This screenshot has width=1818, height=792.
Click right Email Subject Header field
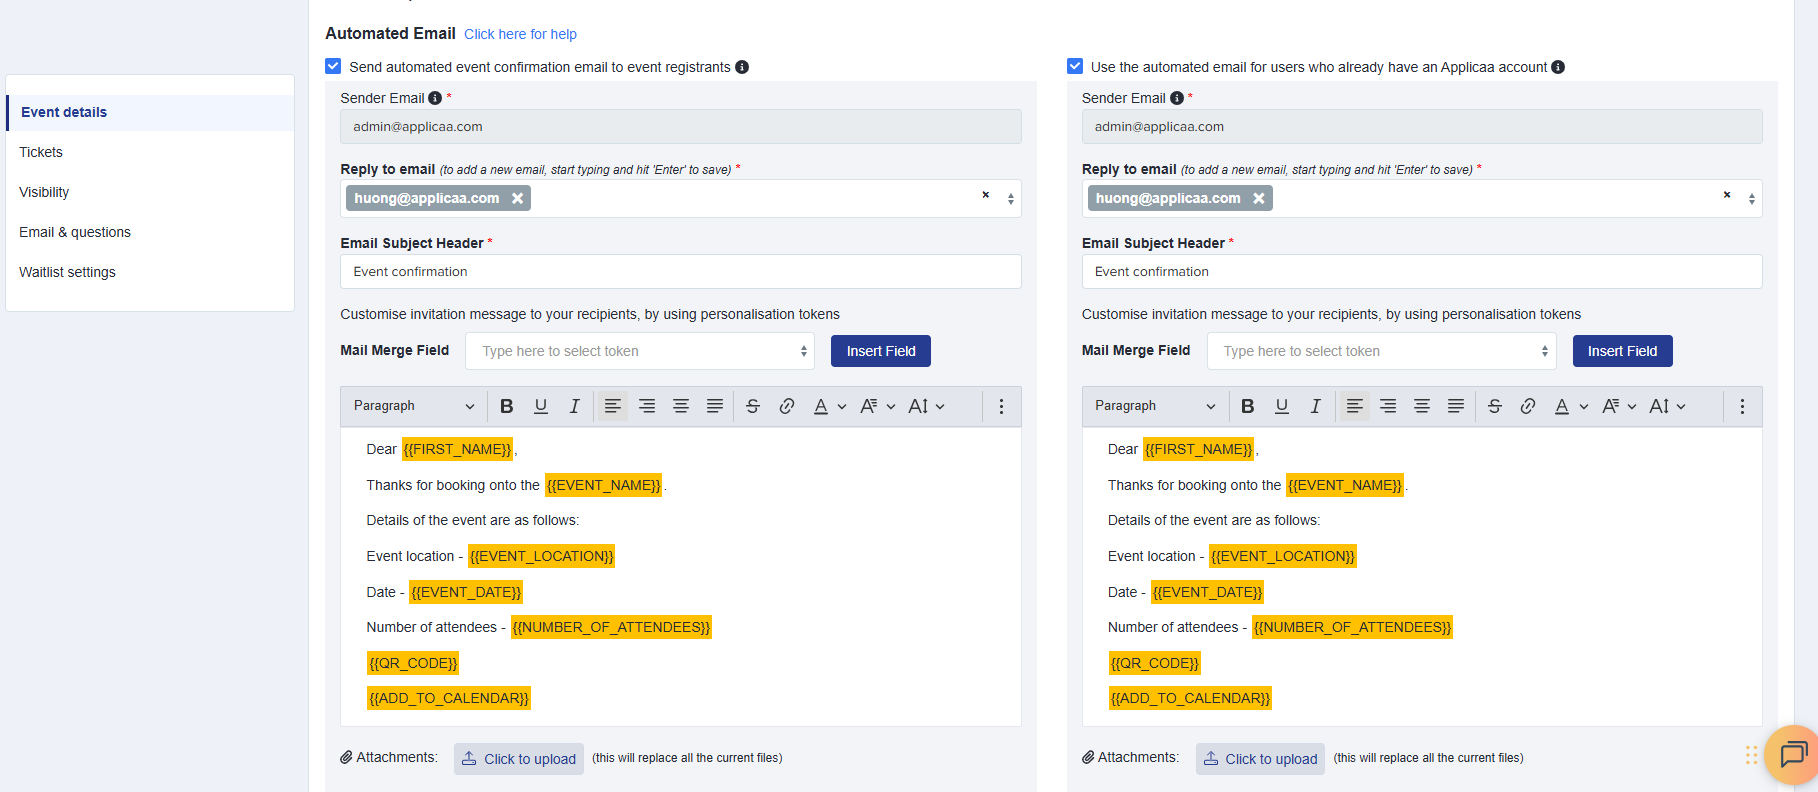[1422, 272]
